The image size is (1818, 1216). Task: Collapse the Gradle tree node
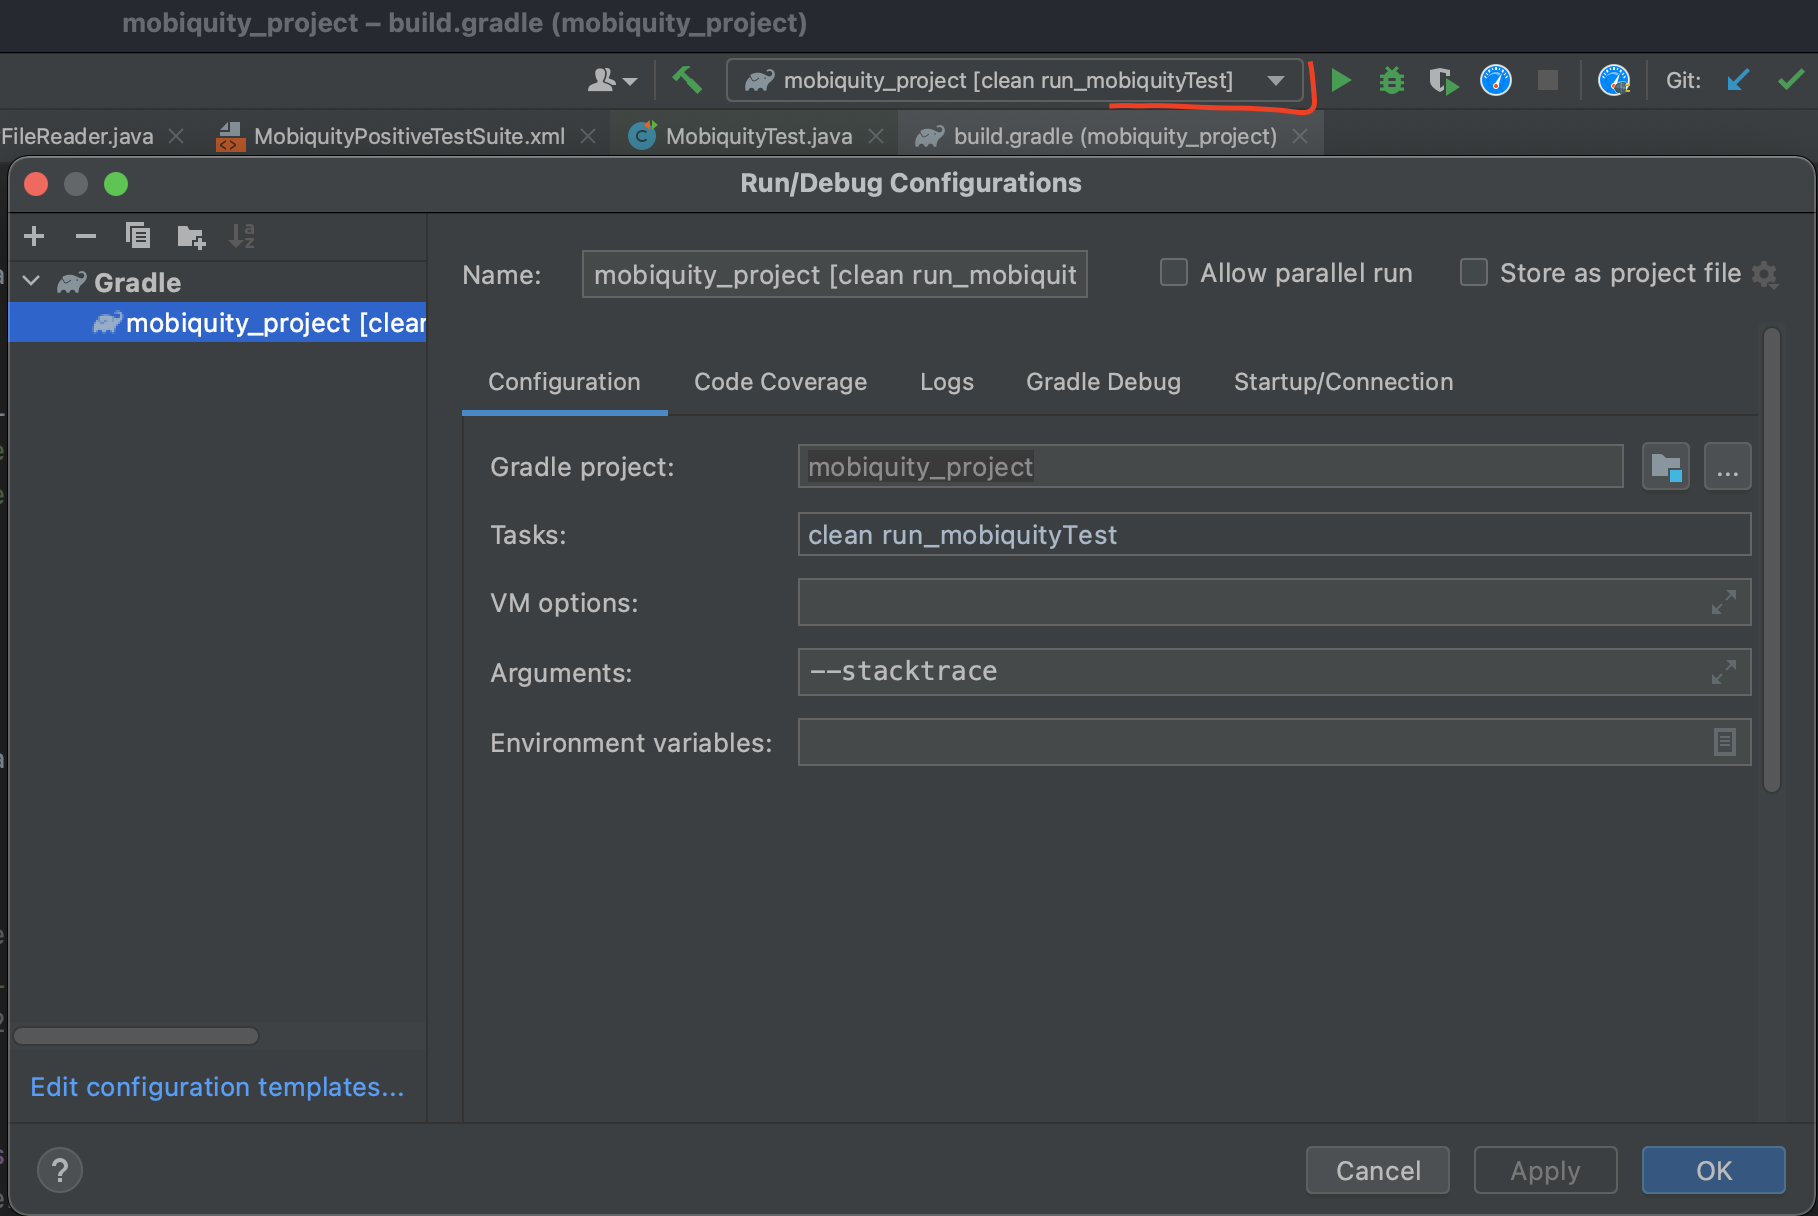[31, 282]
